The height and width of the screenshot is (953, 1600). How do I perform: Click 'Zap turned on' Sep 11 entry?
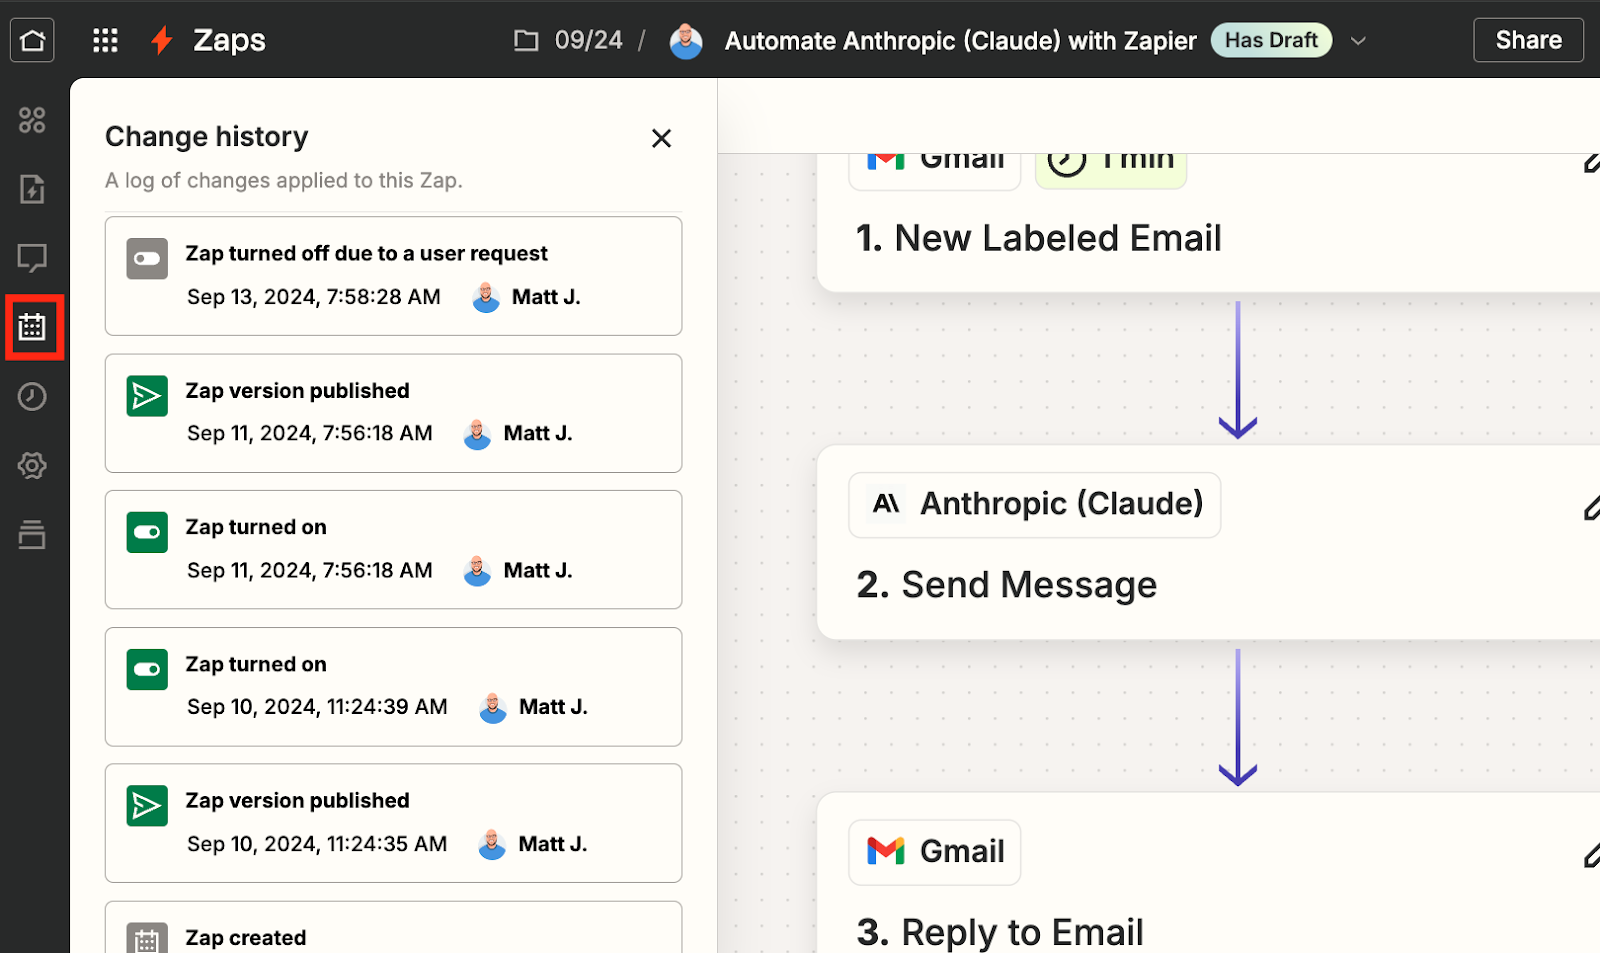coord(393,550)
